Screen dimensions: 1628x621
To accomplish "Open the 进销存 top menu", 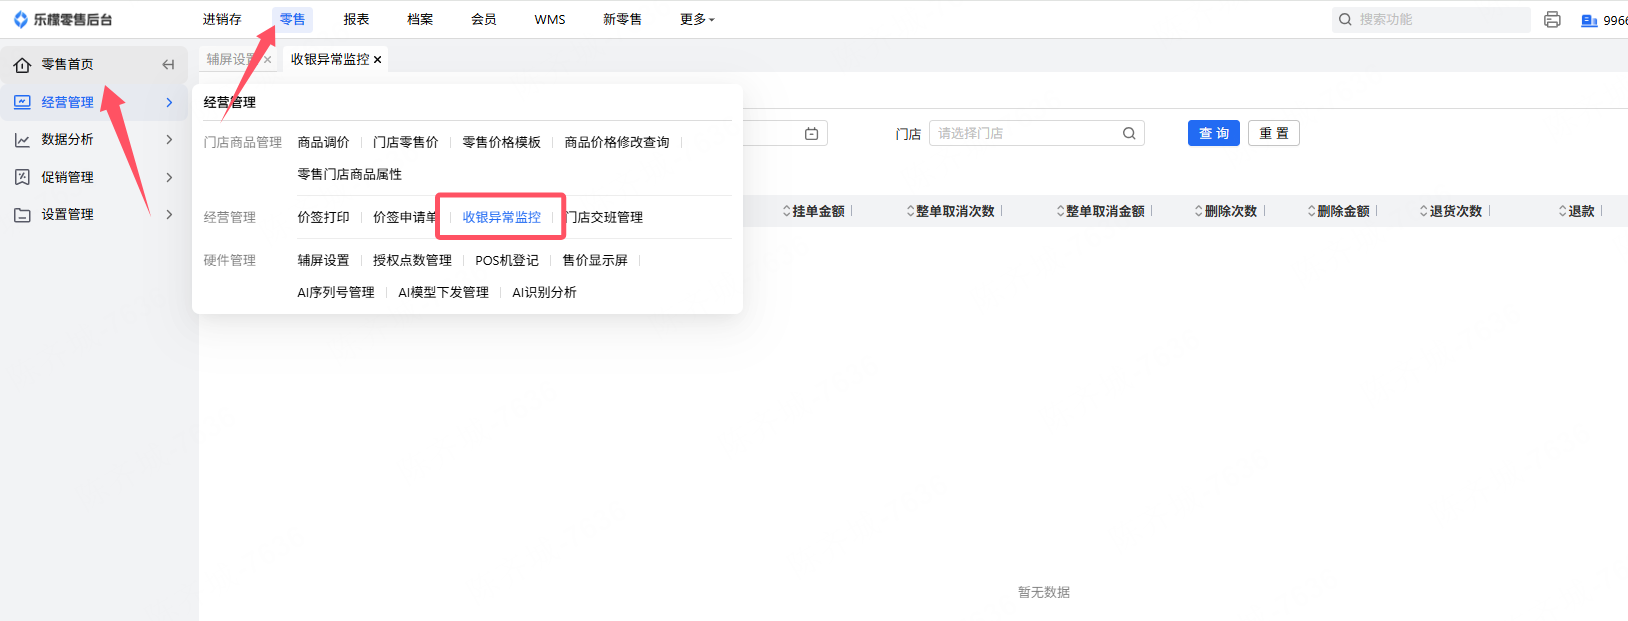I will pyautogui.click(x=222, y=19).
